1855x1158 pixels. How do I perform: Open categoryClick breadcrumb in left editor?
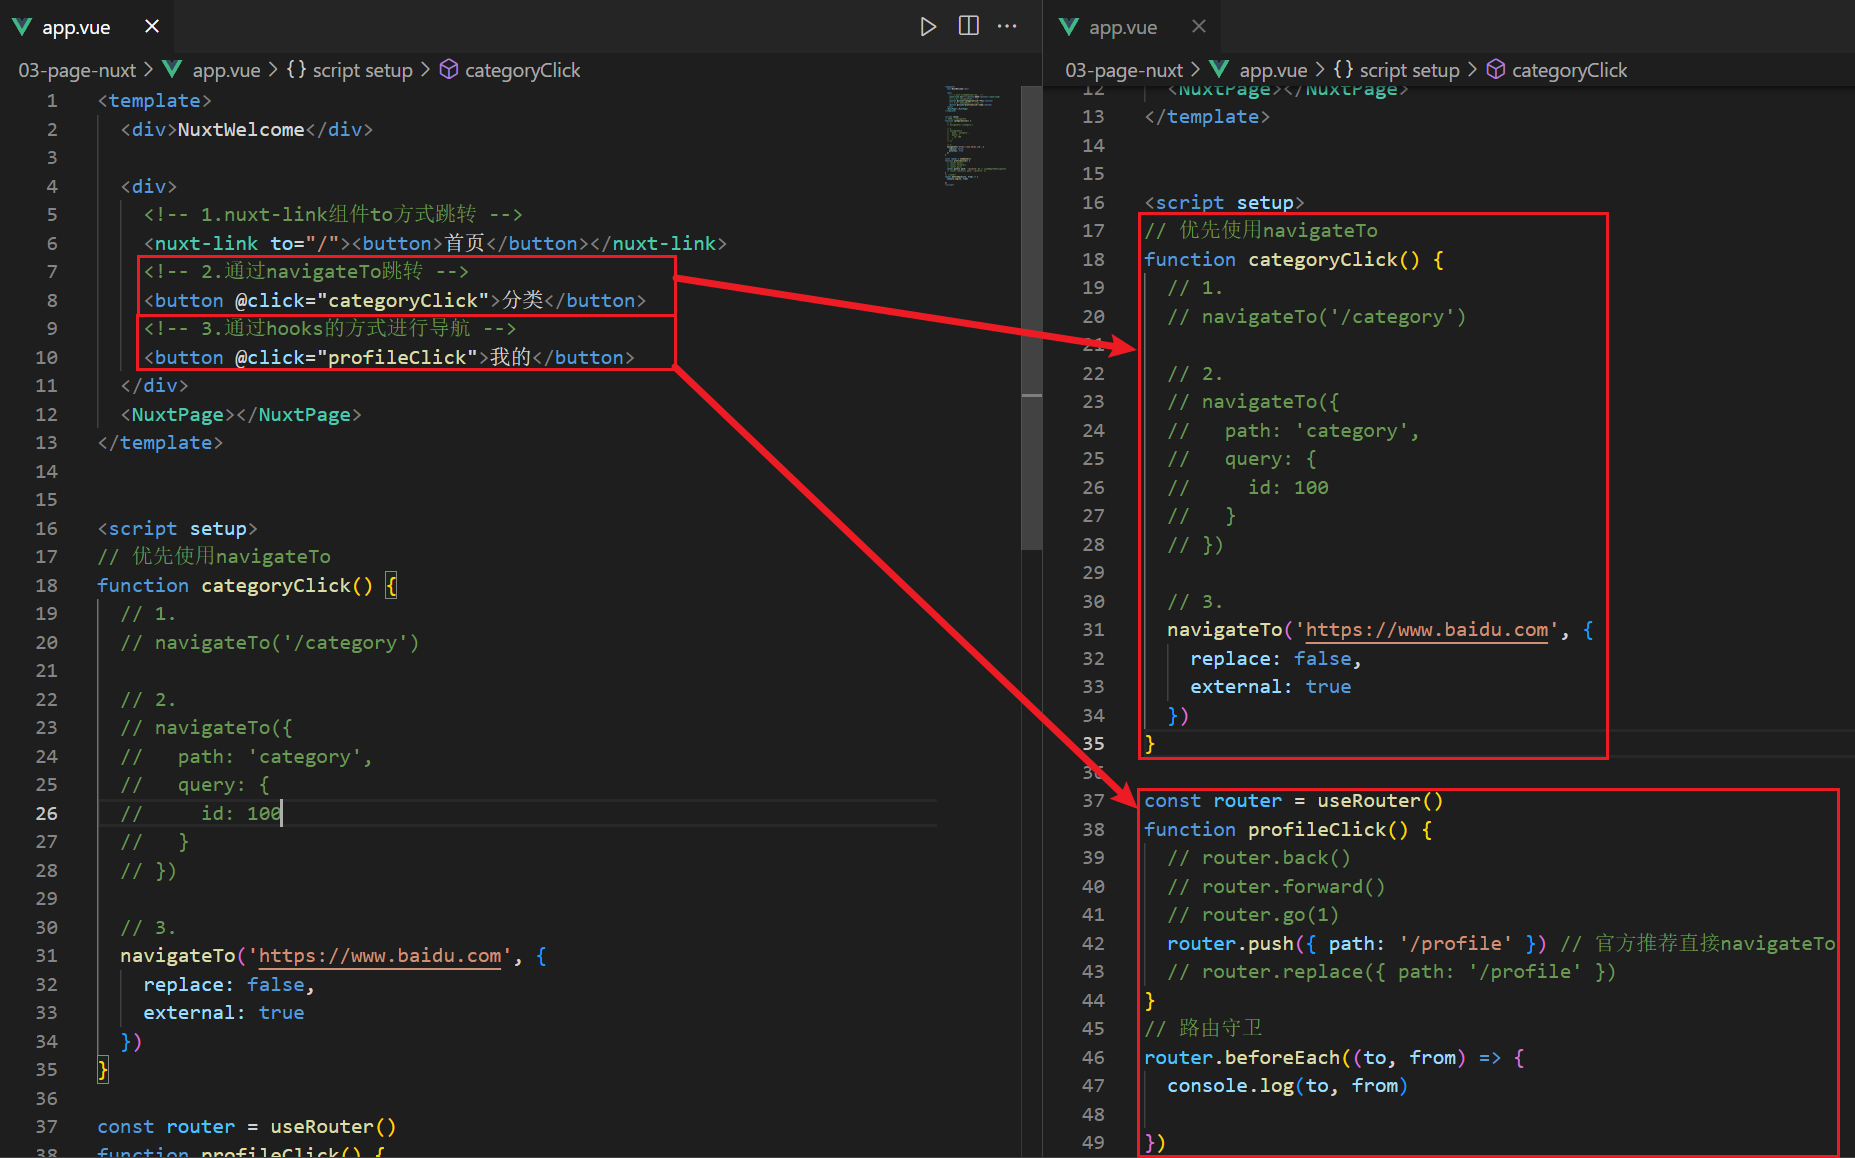tap(522, 70)
